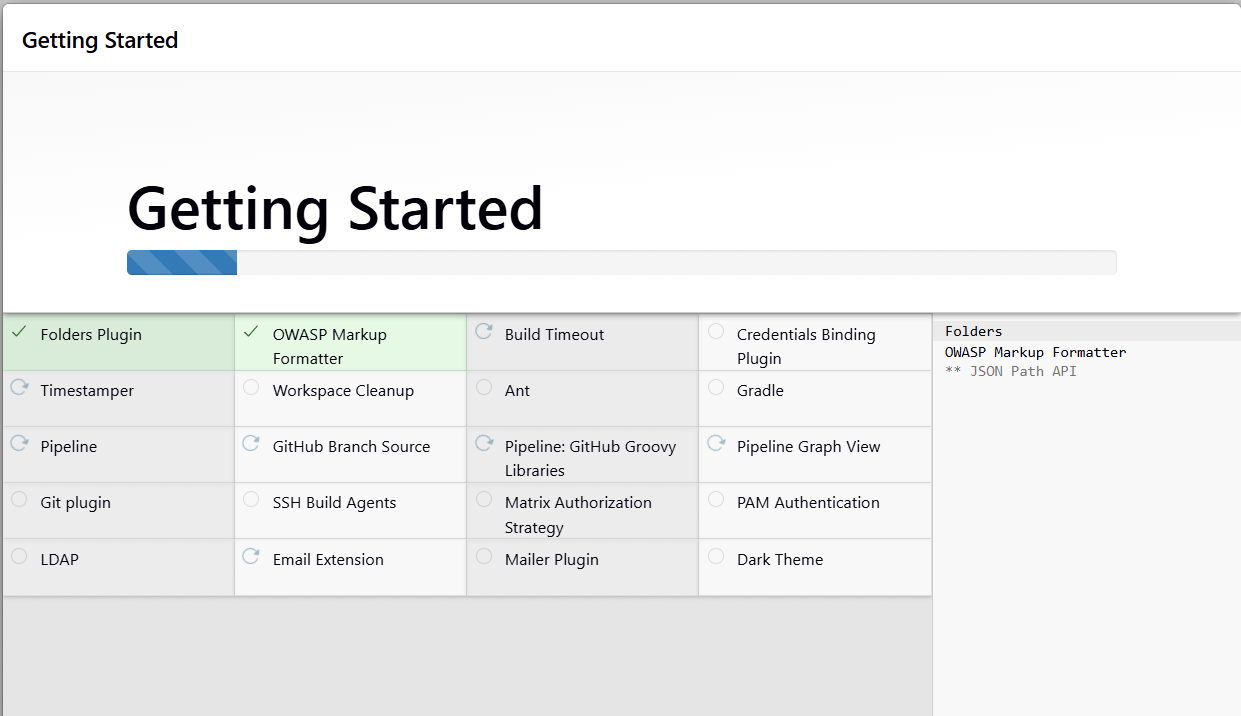1241x716 pixels.
Task: Click OWASP Markup Formatter in install log
Action: [1035, 352]
